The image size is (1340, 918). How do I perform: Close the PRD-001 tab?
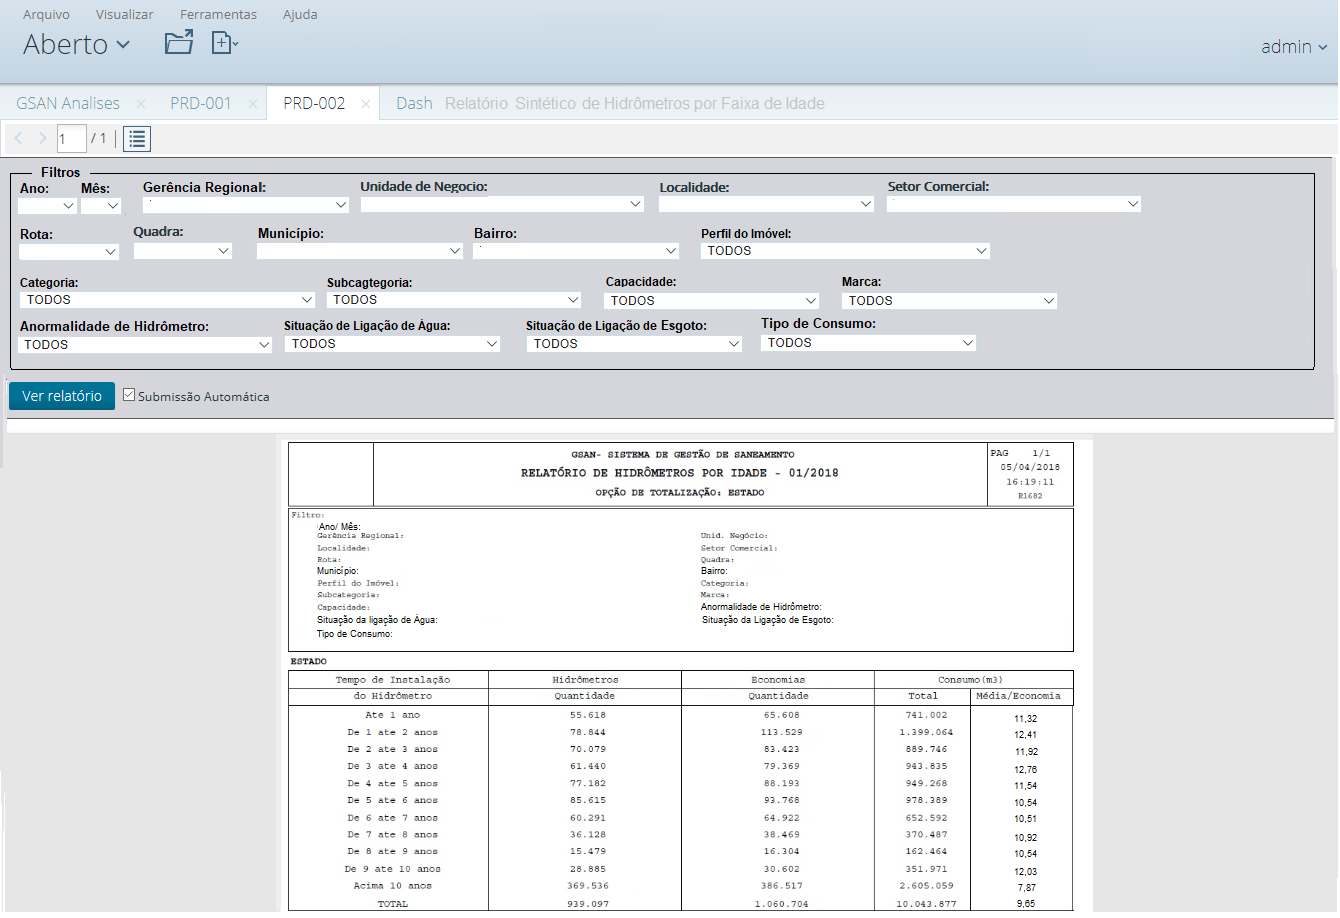pos(255,103)
